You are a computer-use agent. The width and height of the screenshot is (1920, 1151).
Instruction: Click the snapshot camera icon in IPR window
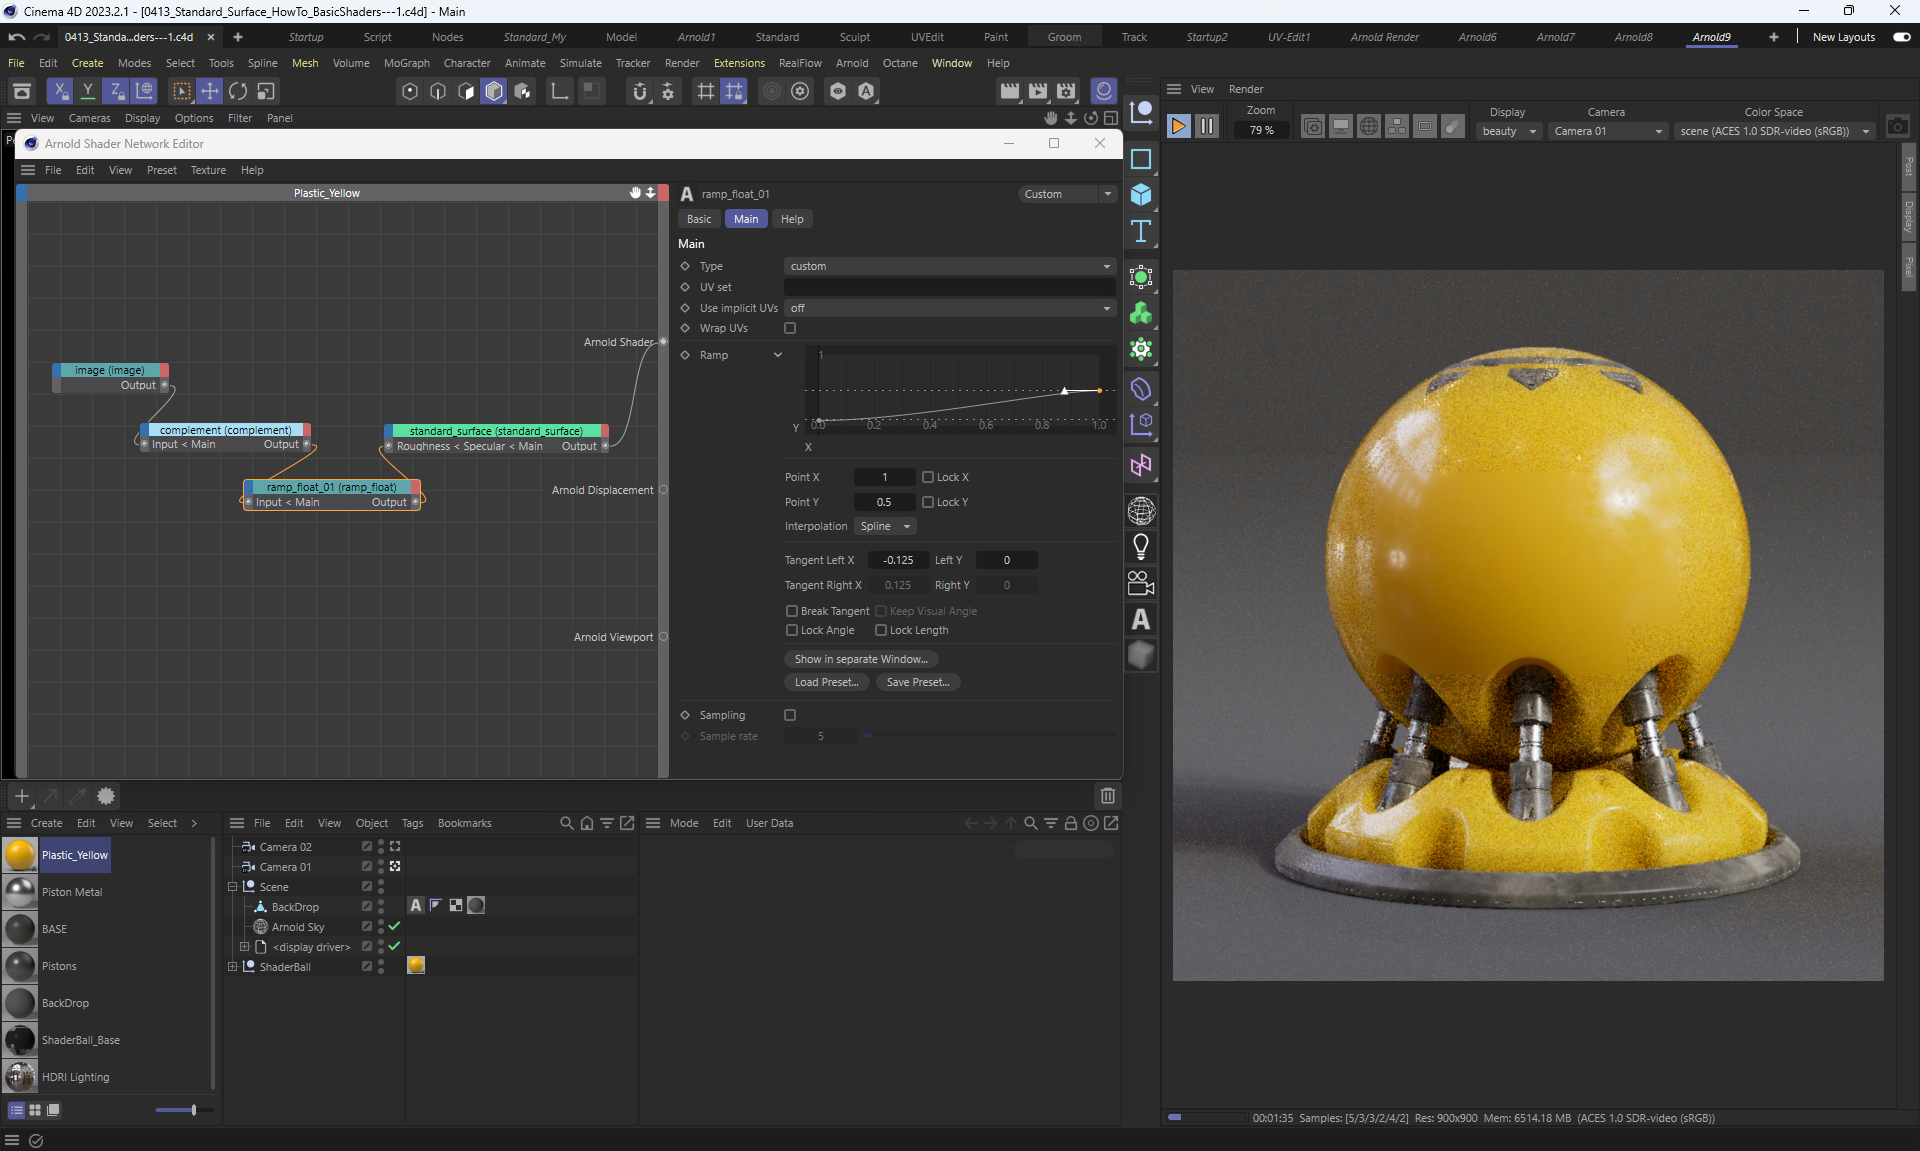click(x=1897, y=127)
